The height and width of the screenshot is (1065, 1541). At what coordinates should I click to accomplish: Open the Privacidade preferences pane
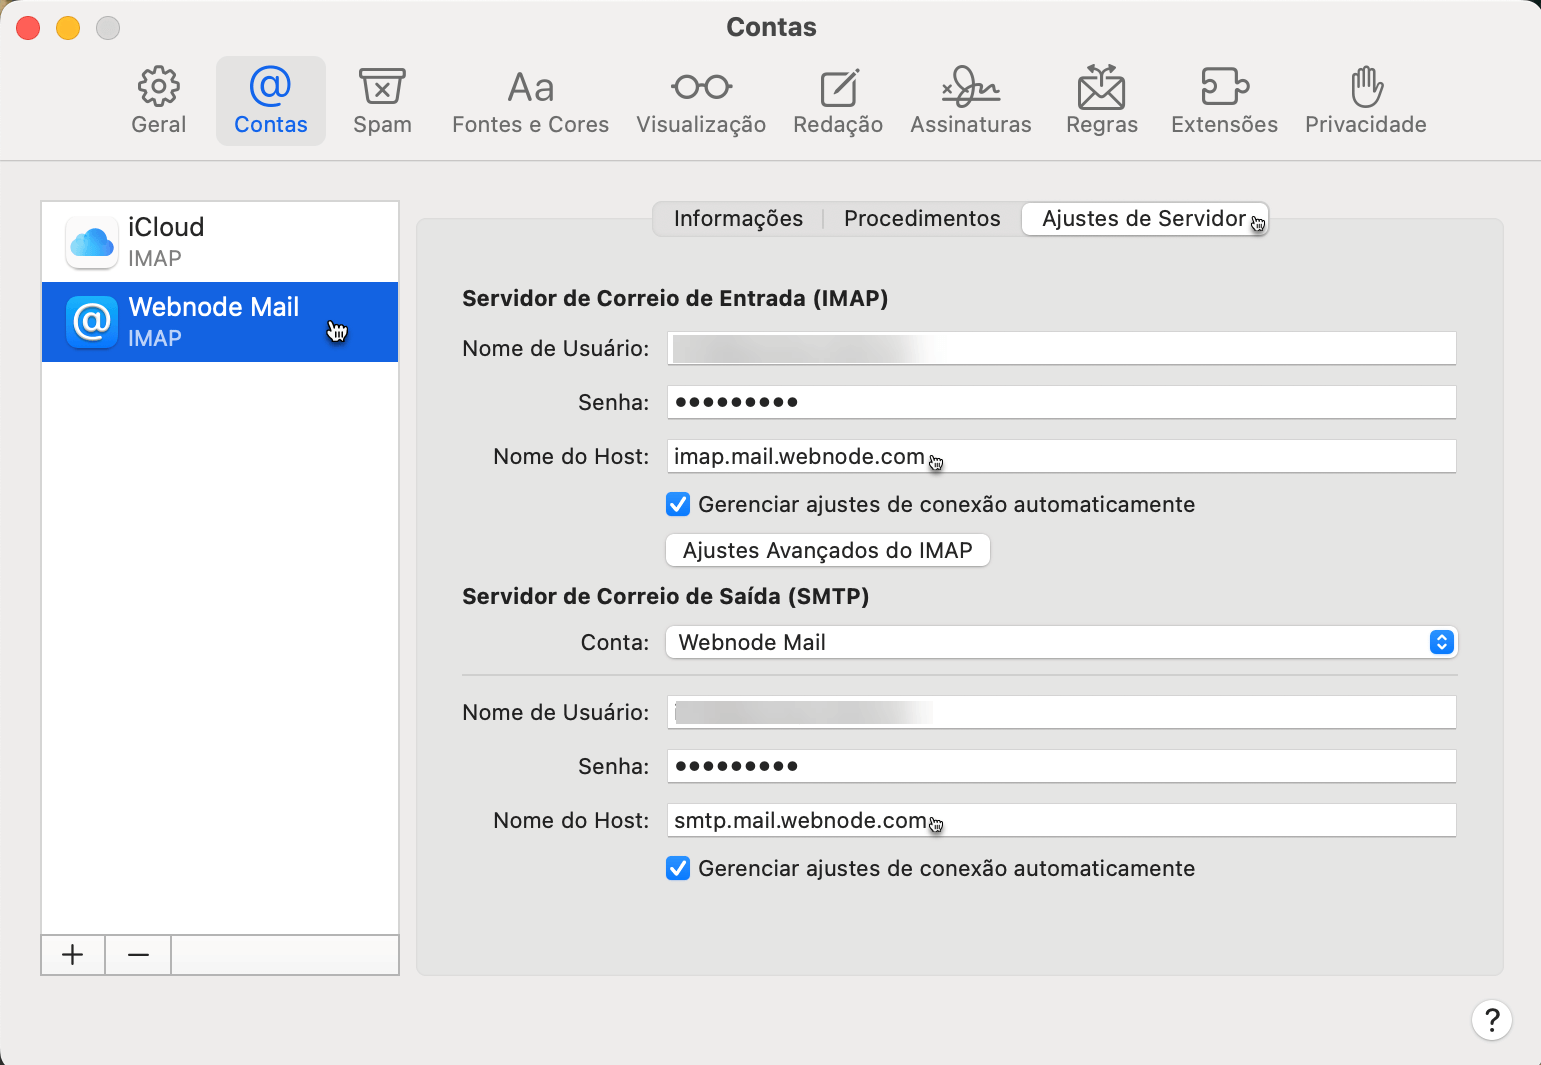(1365, 101)
